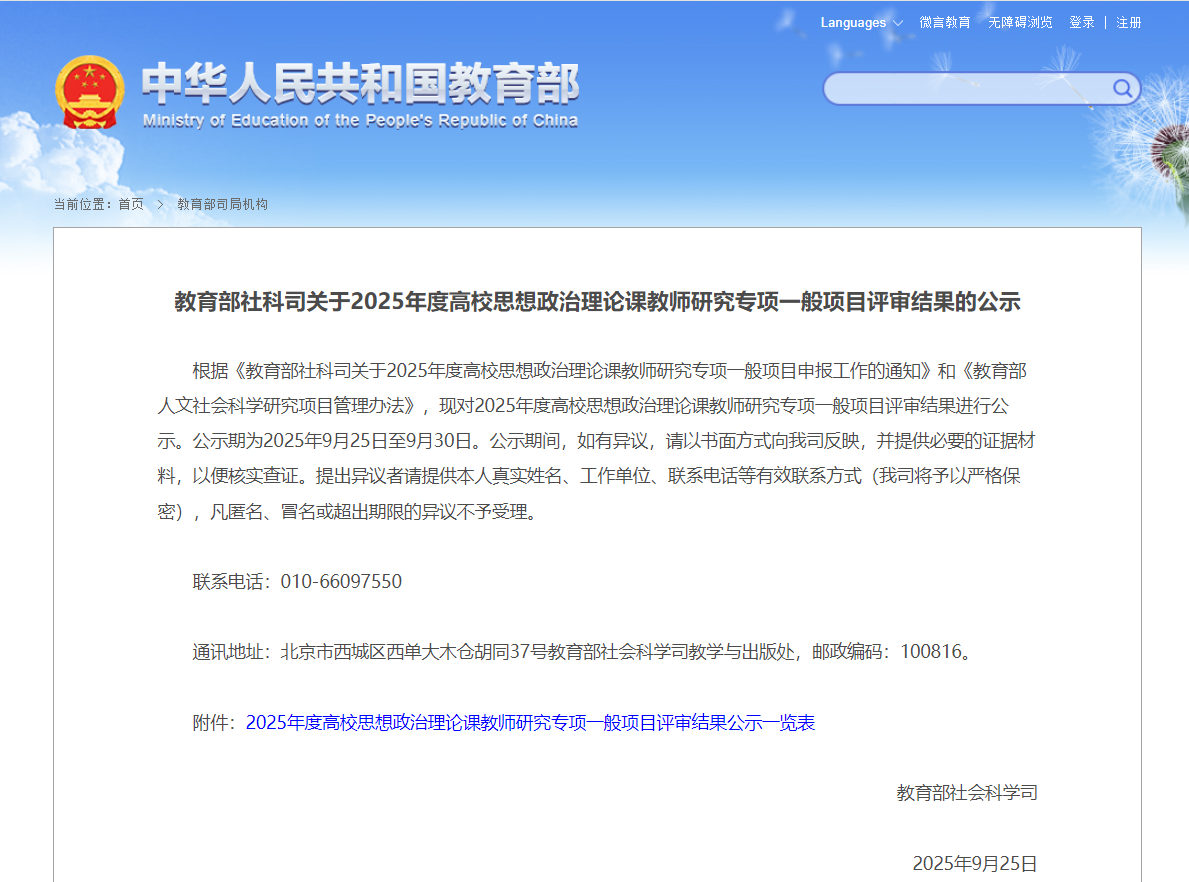Go to 首页 in the breadcrumb
Image resolution: width=1189 pixels, height=882 pixels.
(x=131, y=204)
